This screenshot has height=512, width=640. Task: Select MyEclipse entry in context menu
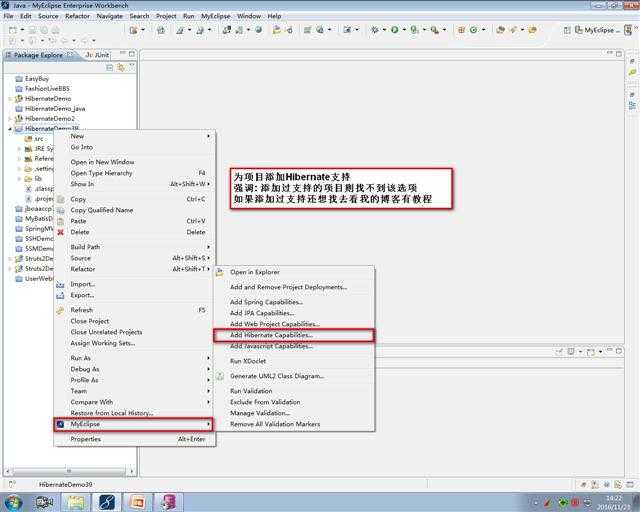pyautogui.click(x=133, y=424)
